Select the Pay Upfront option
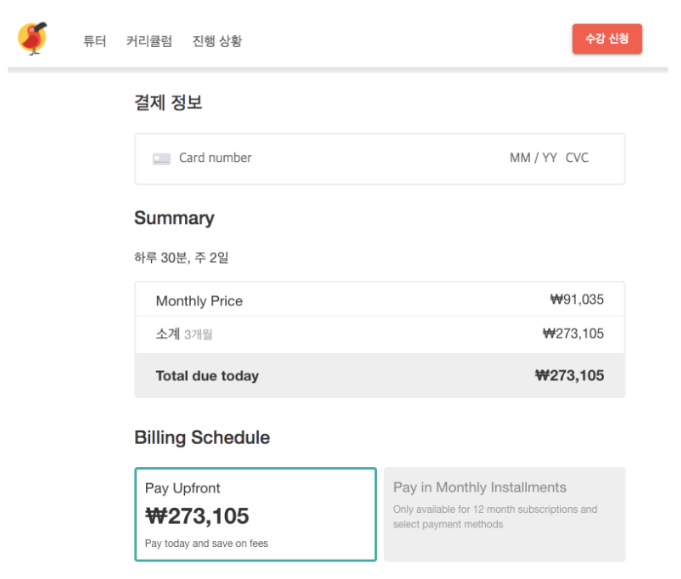 pos(255,514)
